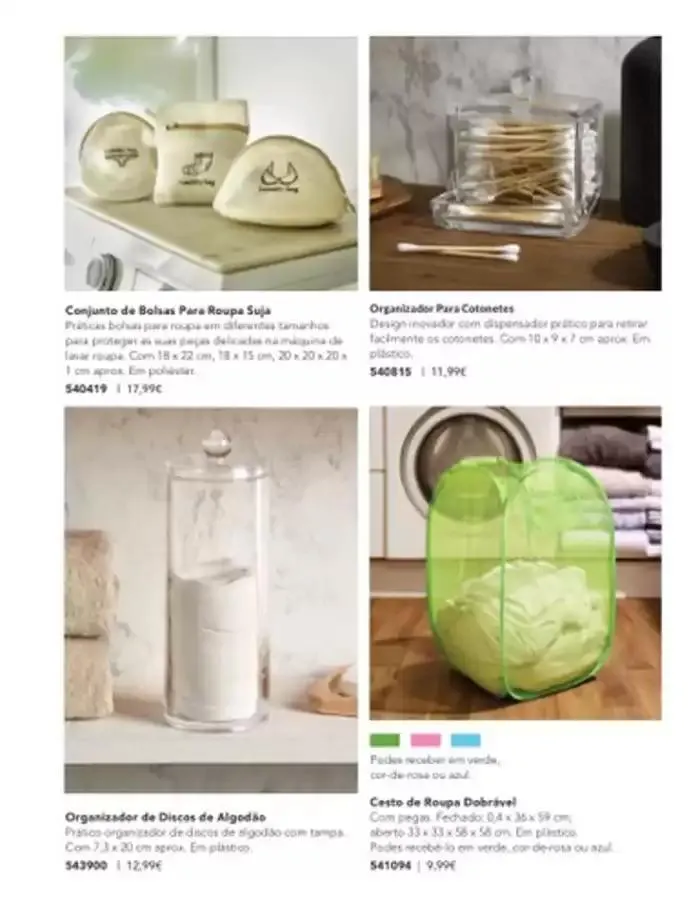700x909 pixels.
Task: Select the cotton disc organizer photo
Action: click(x=211, y=600)
